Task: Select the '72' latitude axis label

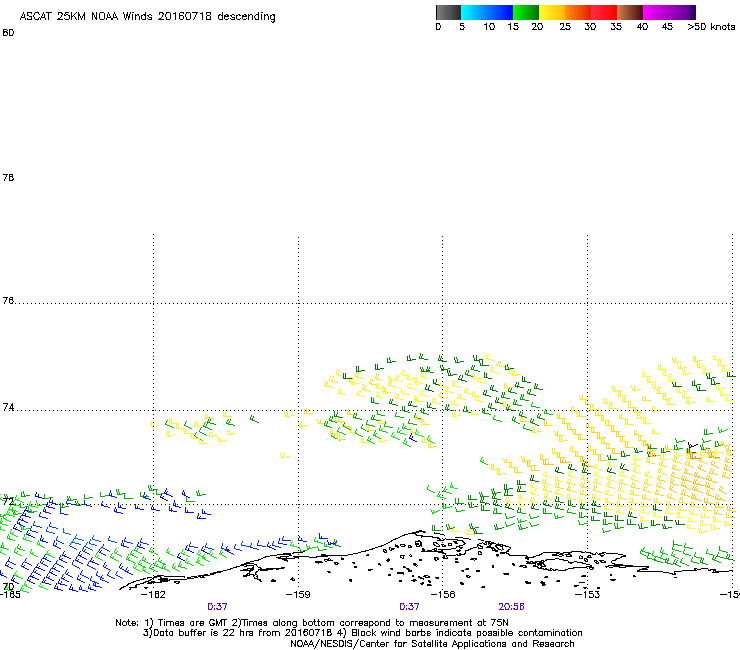Action: click(x=8, y=501)
